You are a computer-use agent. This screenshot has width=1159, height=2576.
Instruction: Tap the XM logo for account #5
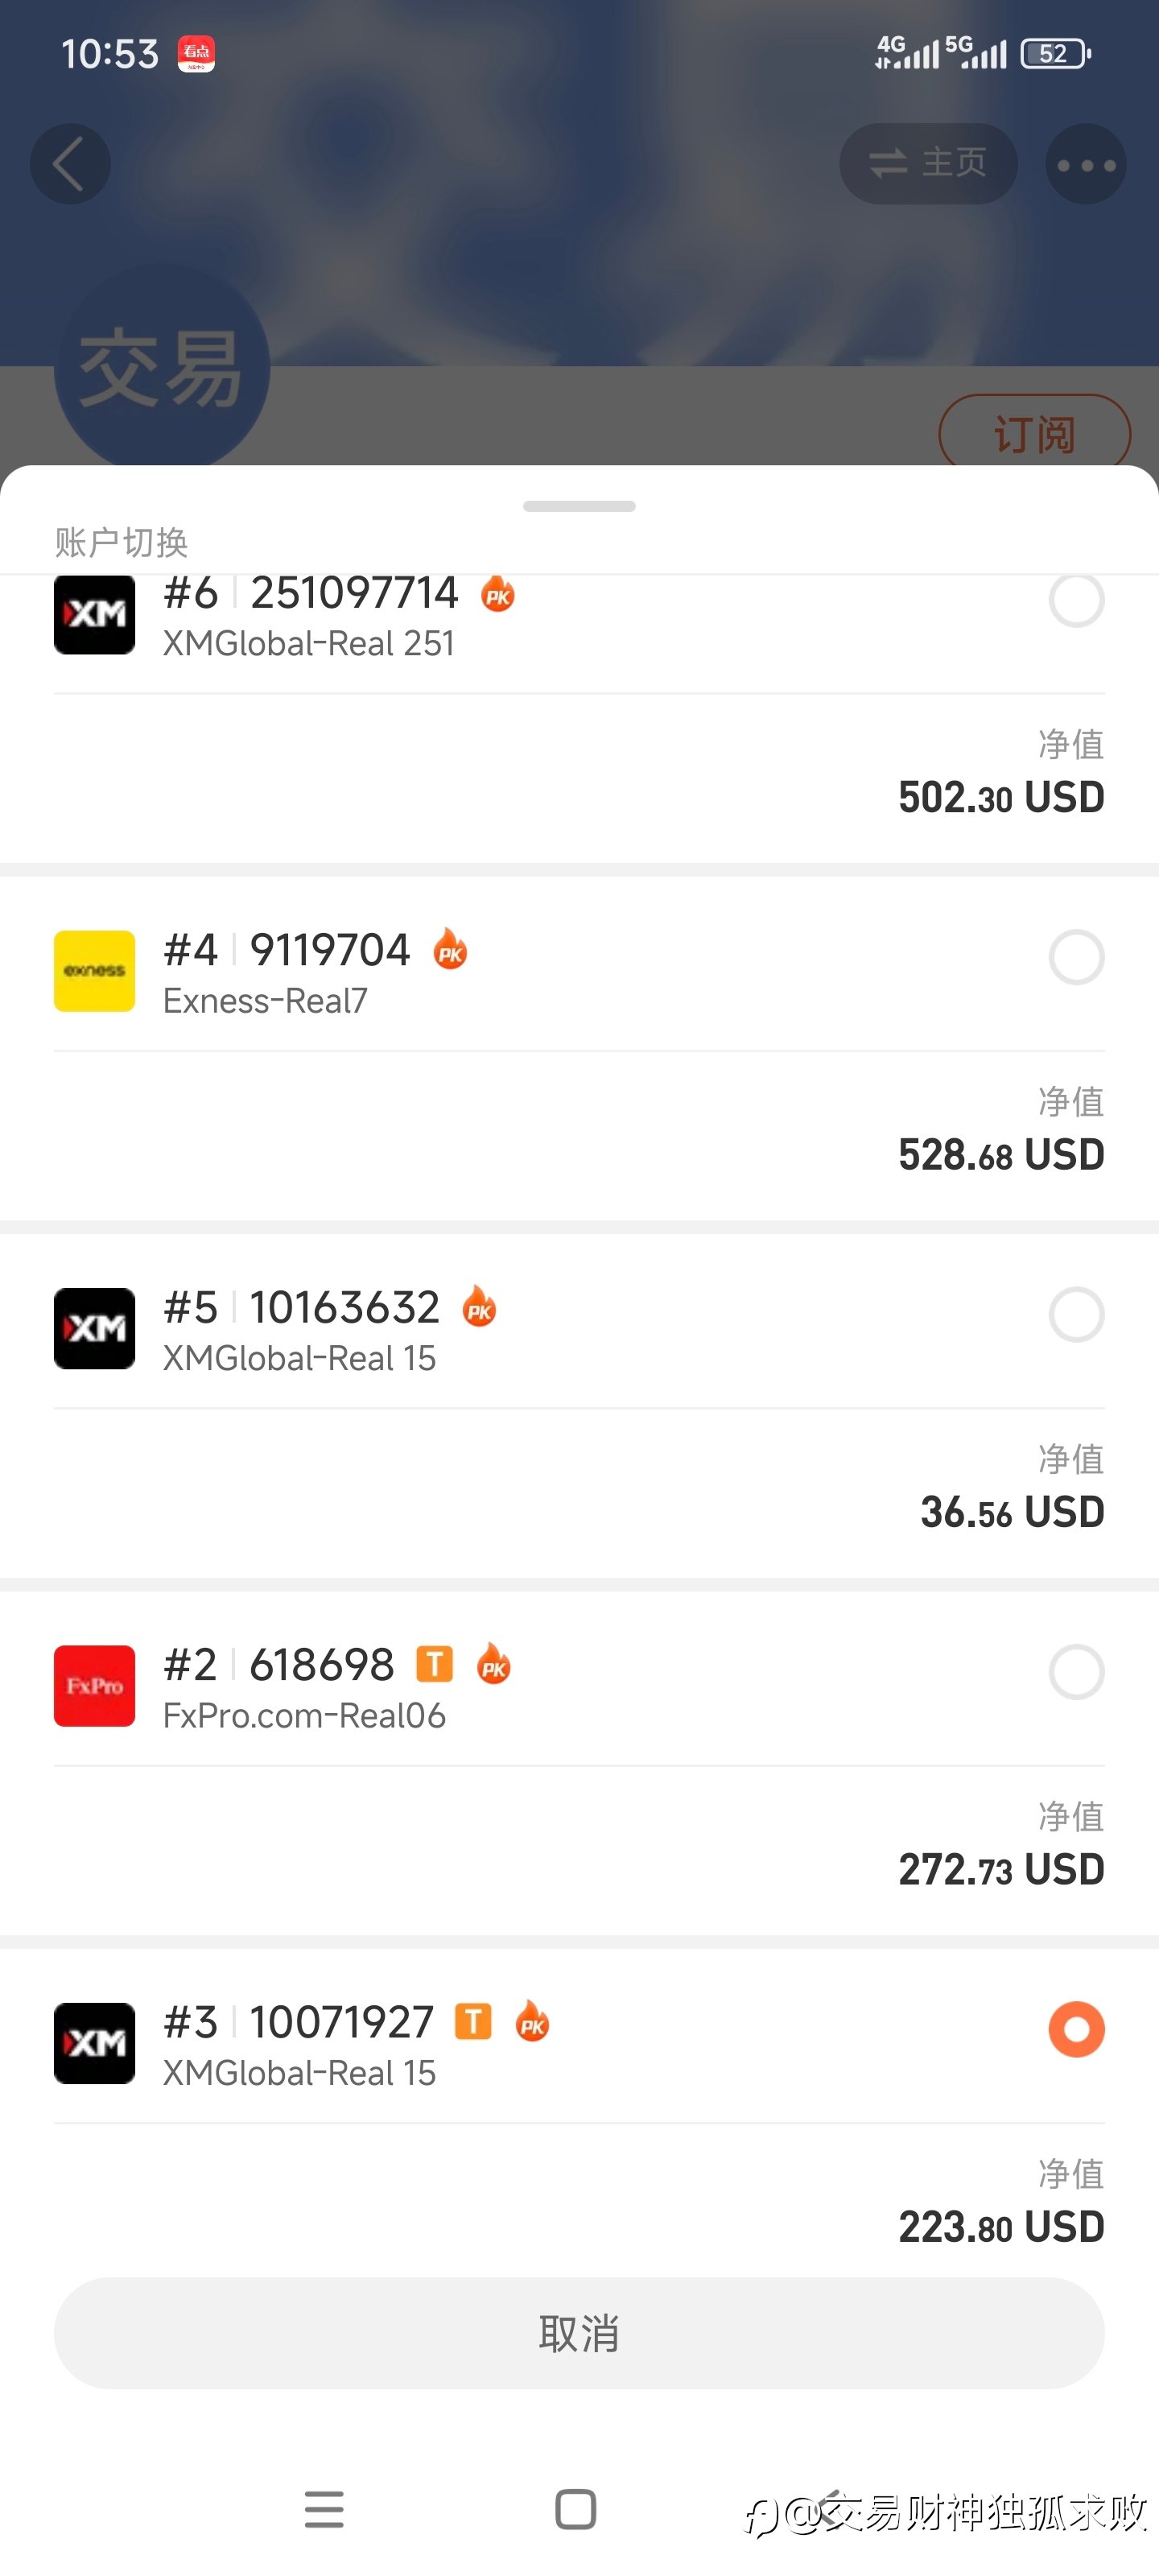click(94, 1328)
